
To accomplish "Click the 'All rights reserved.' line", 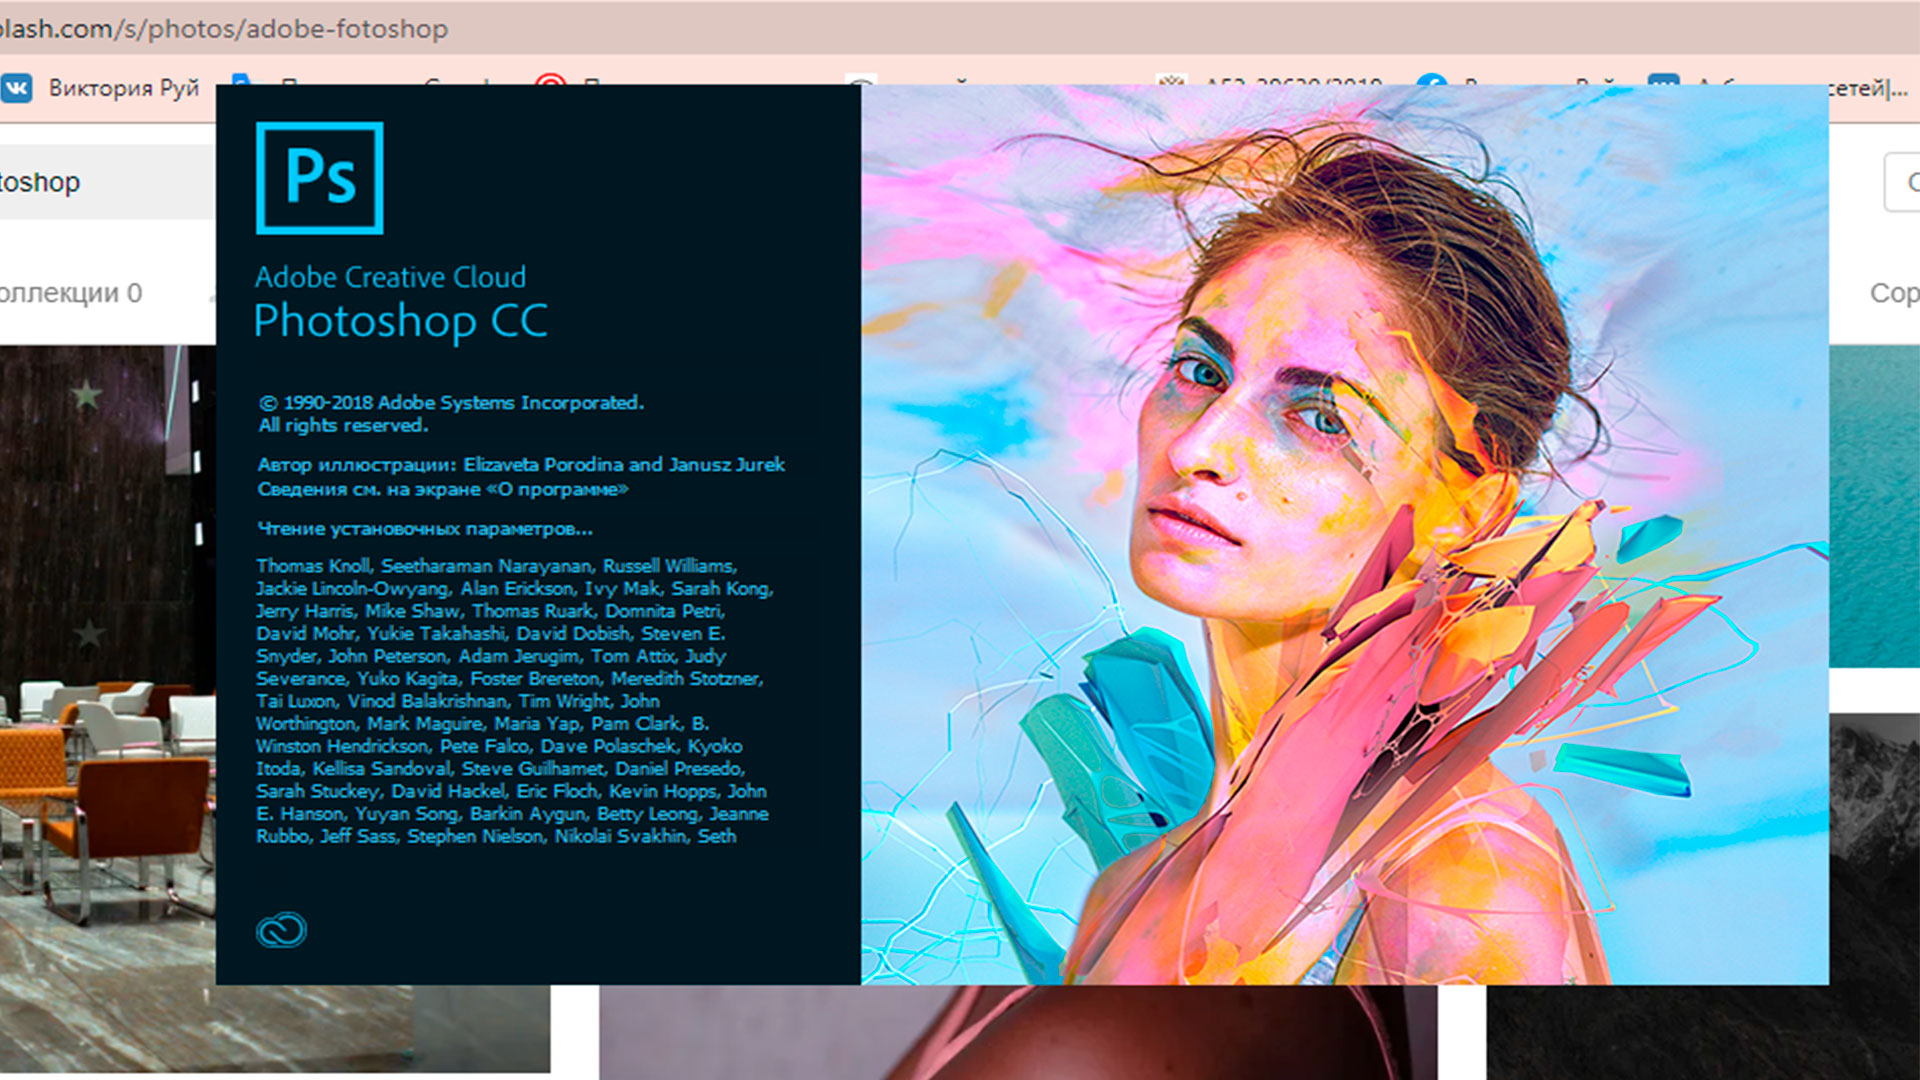I will [343, 426].
